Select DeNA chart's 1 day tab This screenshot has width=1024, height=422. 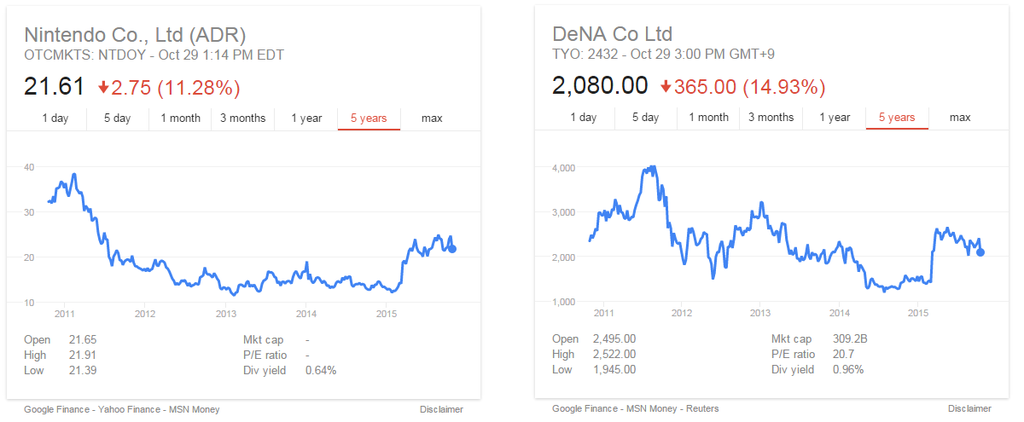click(583, 117)
